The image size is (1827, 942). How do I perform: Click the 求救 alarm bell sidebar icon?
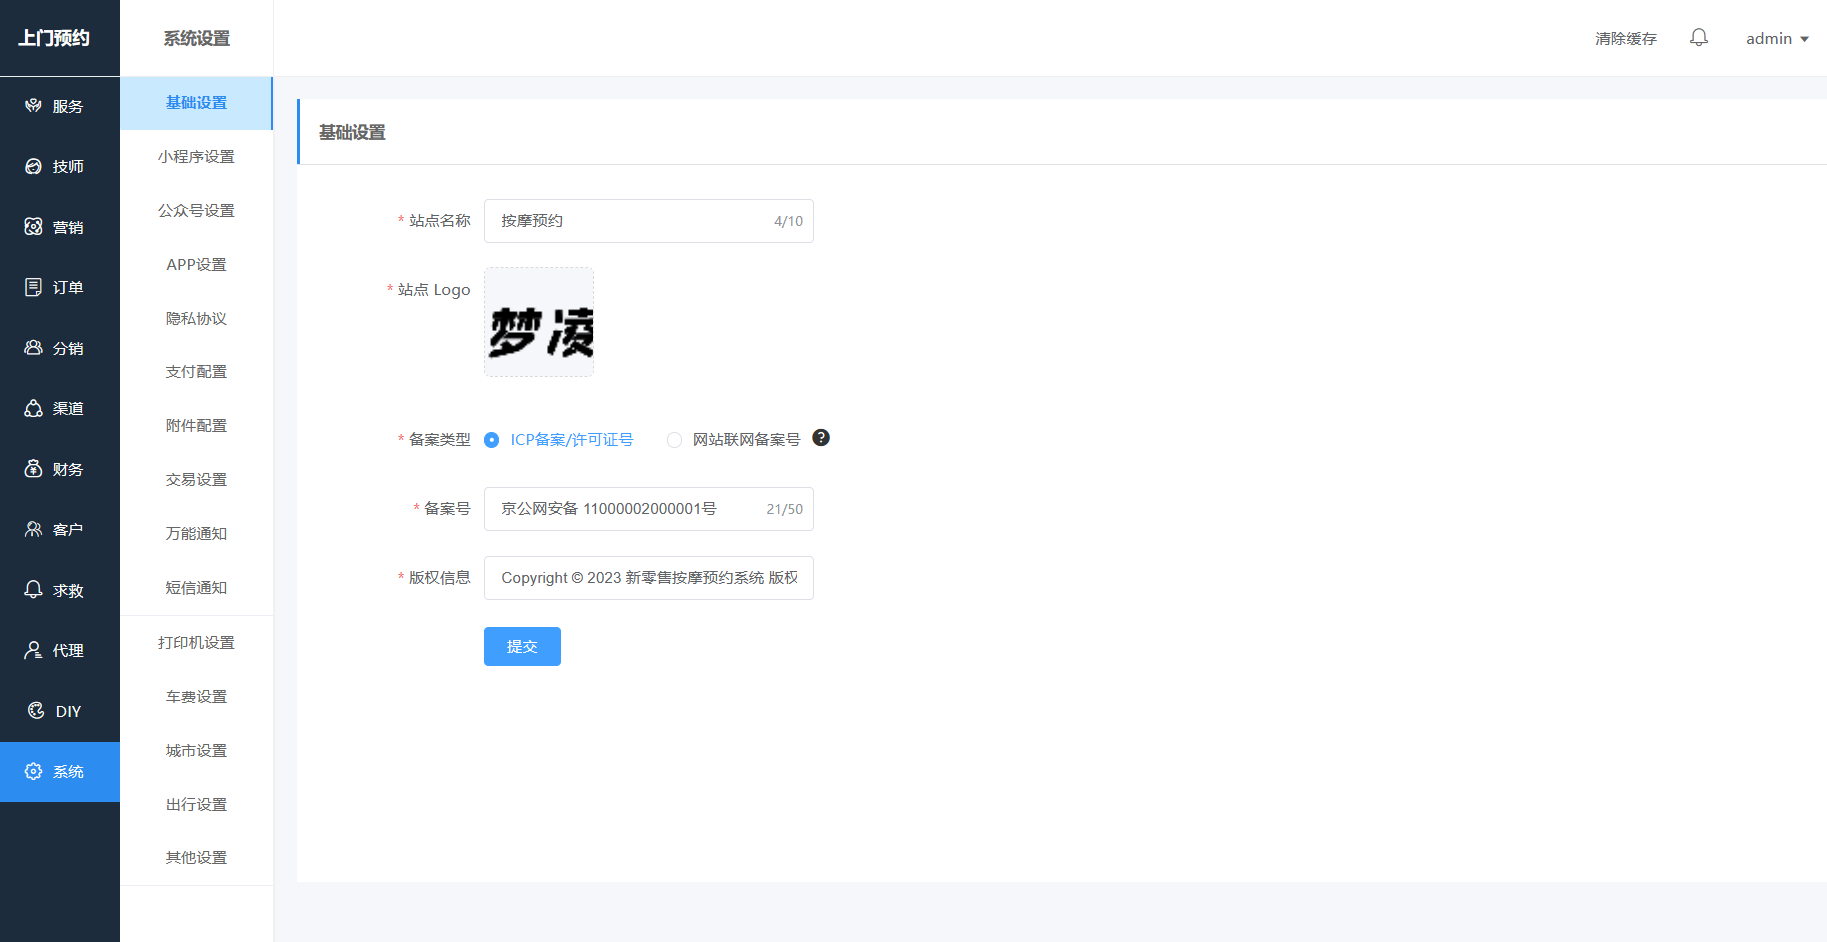point(34,590)
